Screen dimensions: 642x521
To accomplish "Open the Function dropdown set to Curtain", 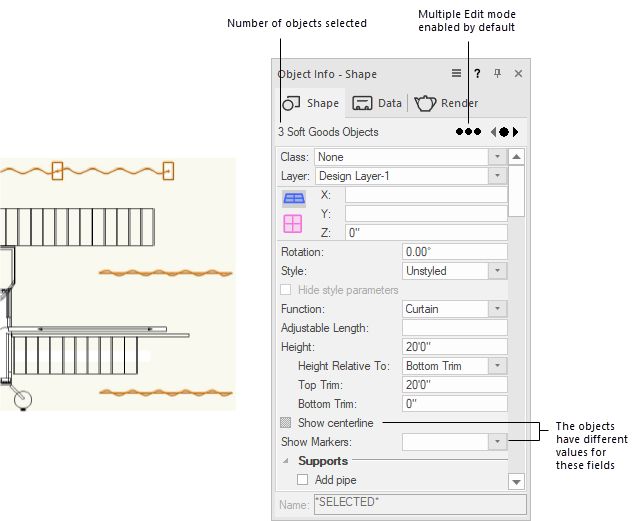I will [497, 309].
